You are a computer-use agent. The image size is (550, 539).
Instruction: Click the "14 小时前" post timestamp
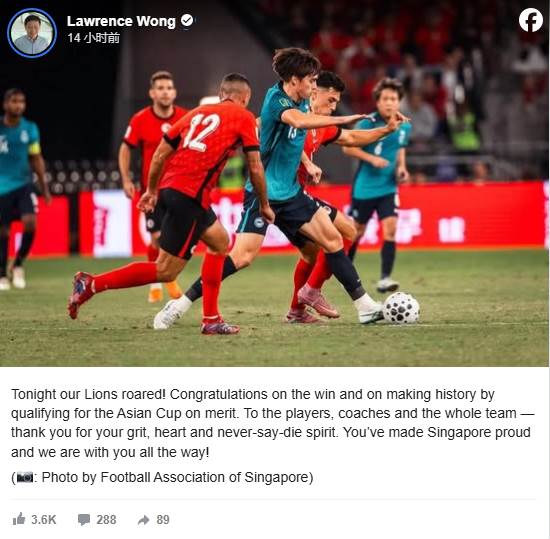[94, 38]
